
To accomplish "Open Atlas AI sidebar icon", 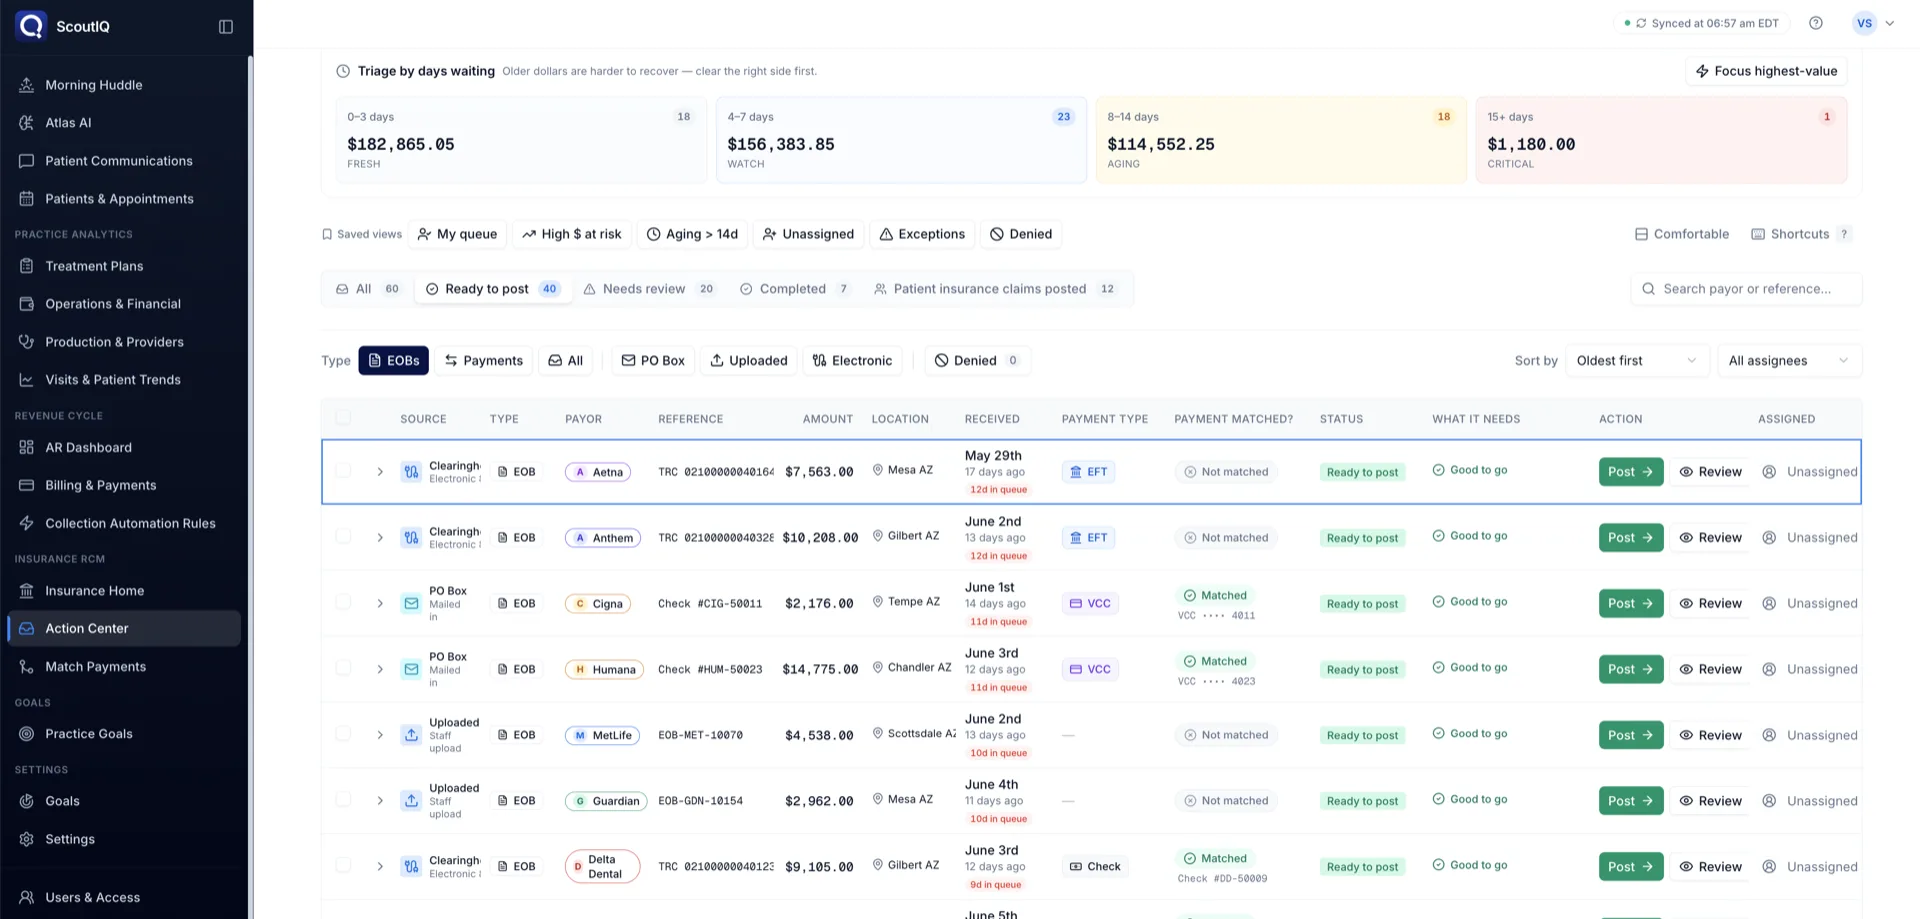I will [27, 123].
